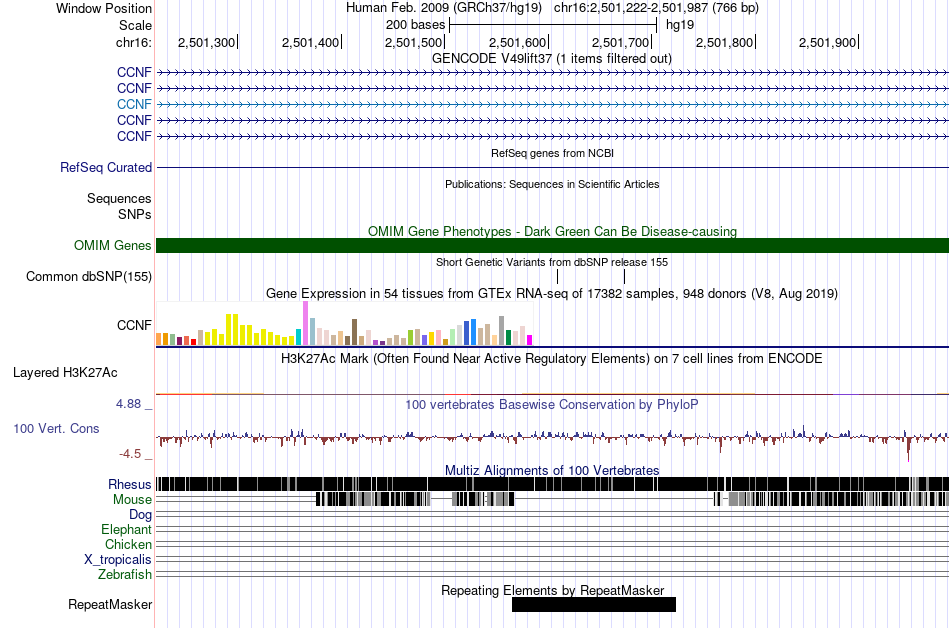The height and width of the screenshot is (628, 950).
Task: Click the Rhesus black alignment block
Action: [x=553, y=484]
